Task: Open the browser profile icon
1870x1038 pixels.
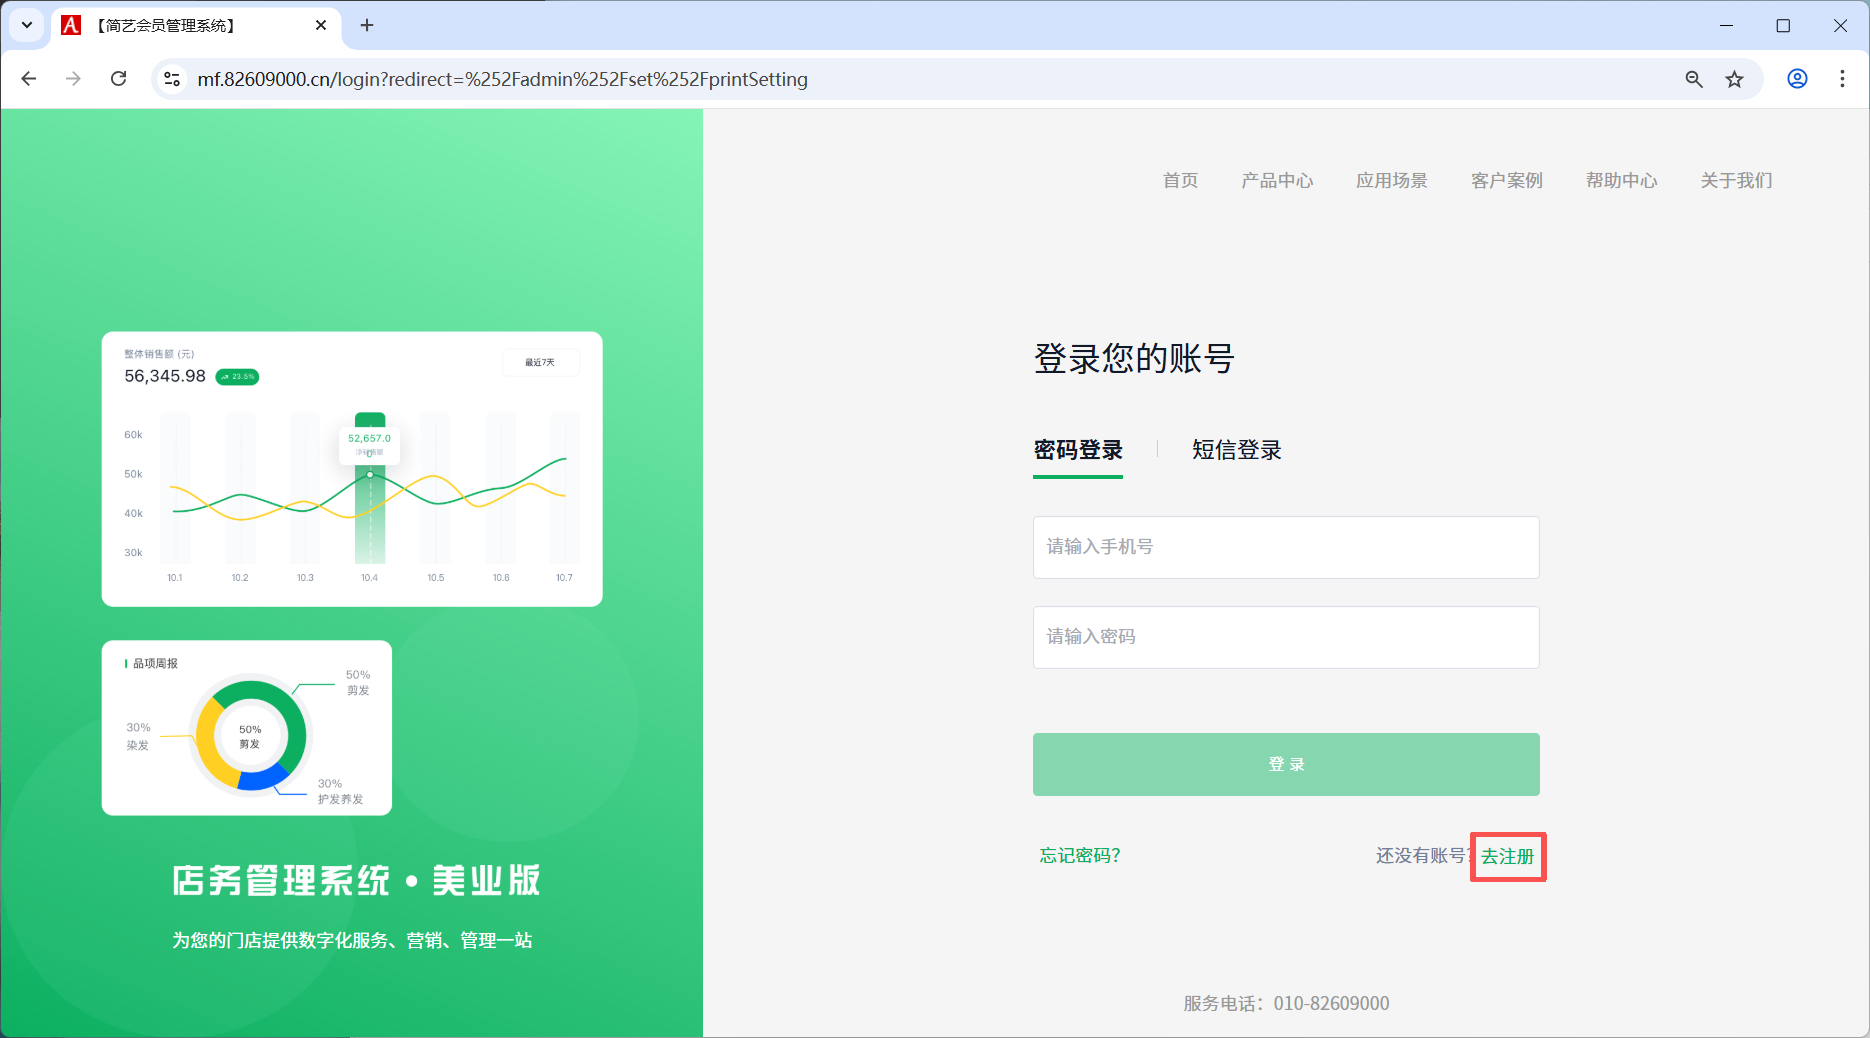Action: [x=1797, y=79]
